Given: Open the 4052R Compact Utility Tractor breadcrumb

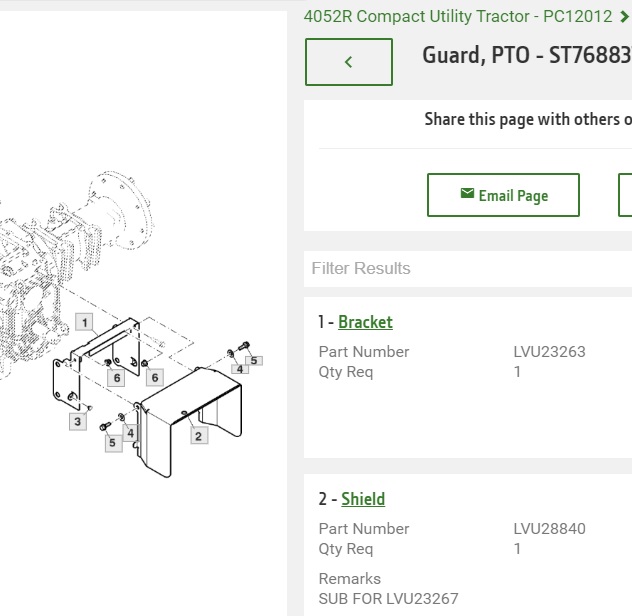Looking at the screenshot, I should click(x=458, y=17).
